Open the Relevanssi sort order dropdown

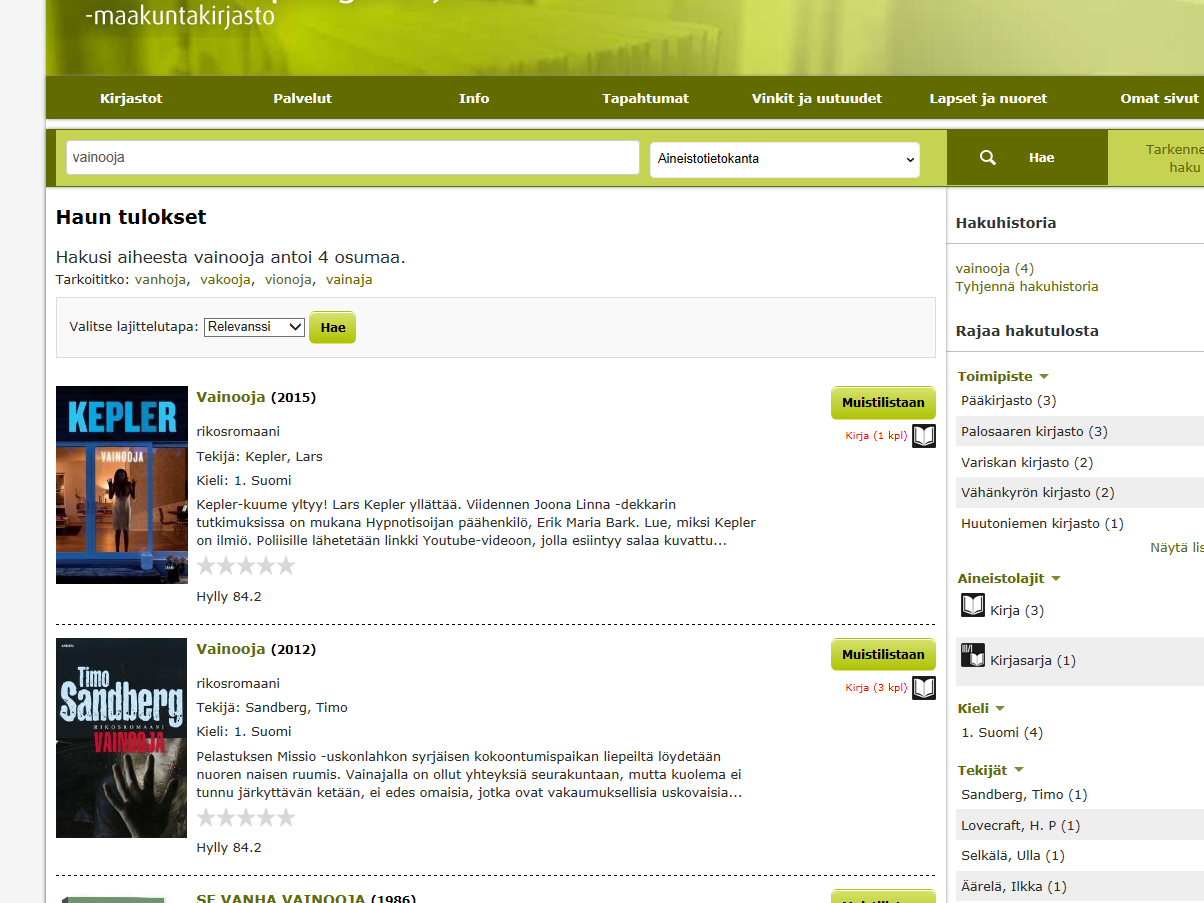tap(254, 327)
